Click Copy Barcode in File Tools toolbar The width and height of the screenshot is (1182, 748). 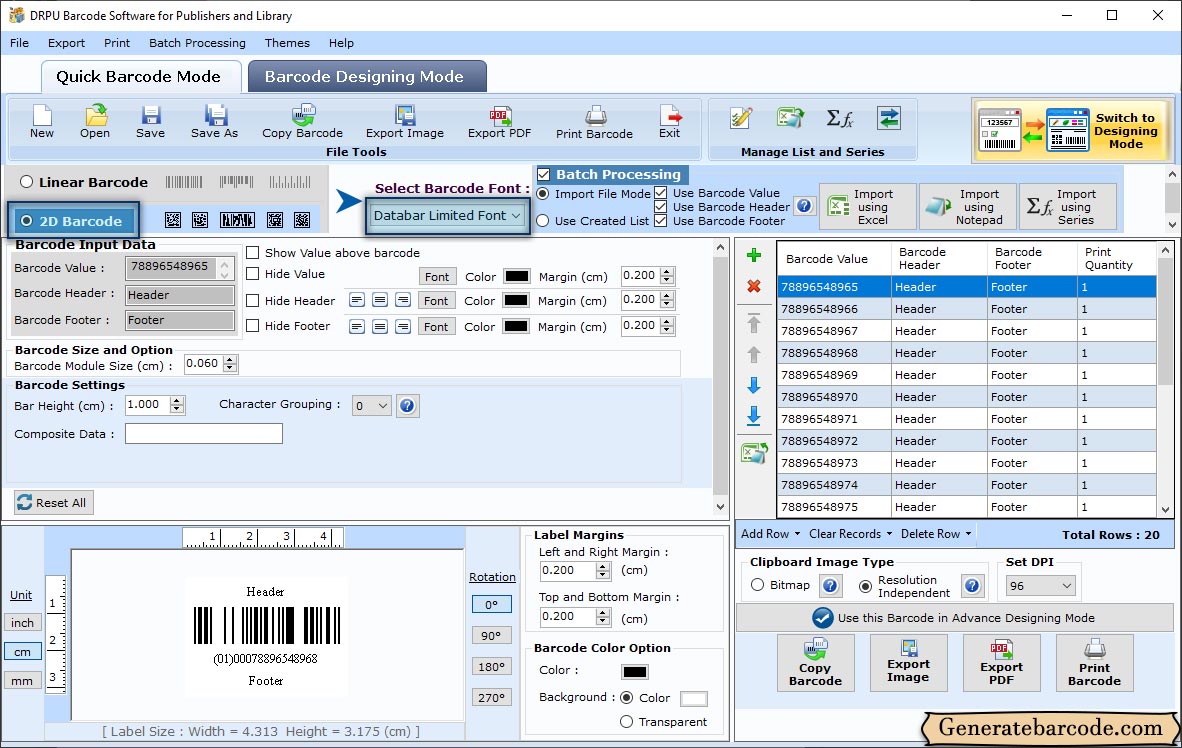pos(302,122)
